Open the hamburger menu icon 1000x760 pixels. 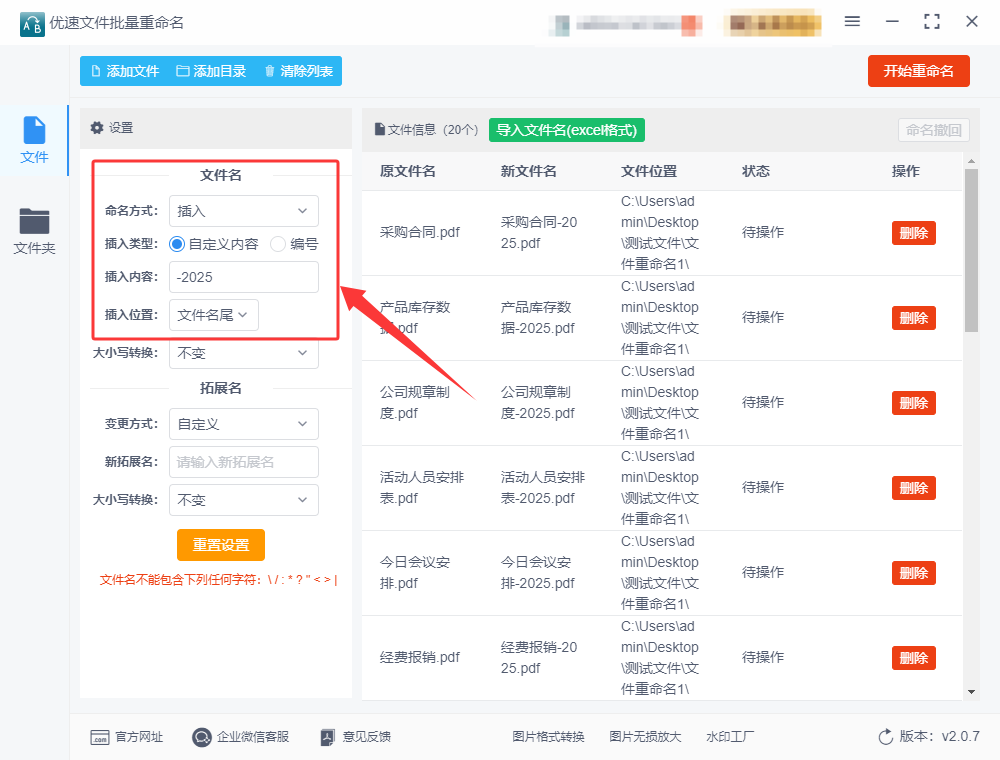pos(852,22)
